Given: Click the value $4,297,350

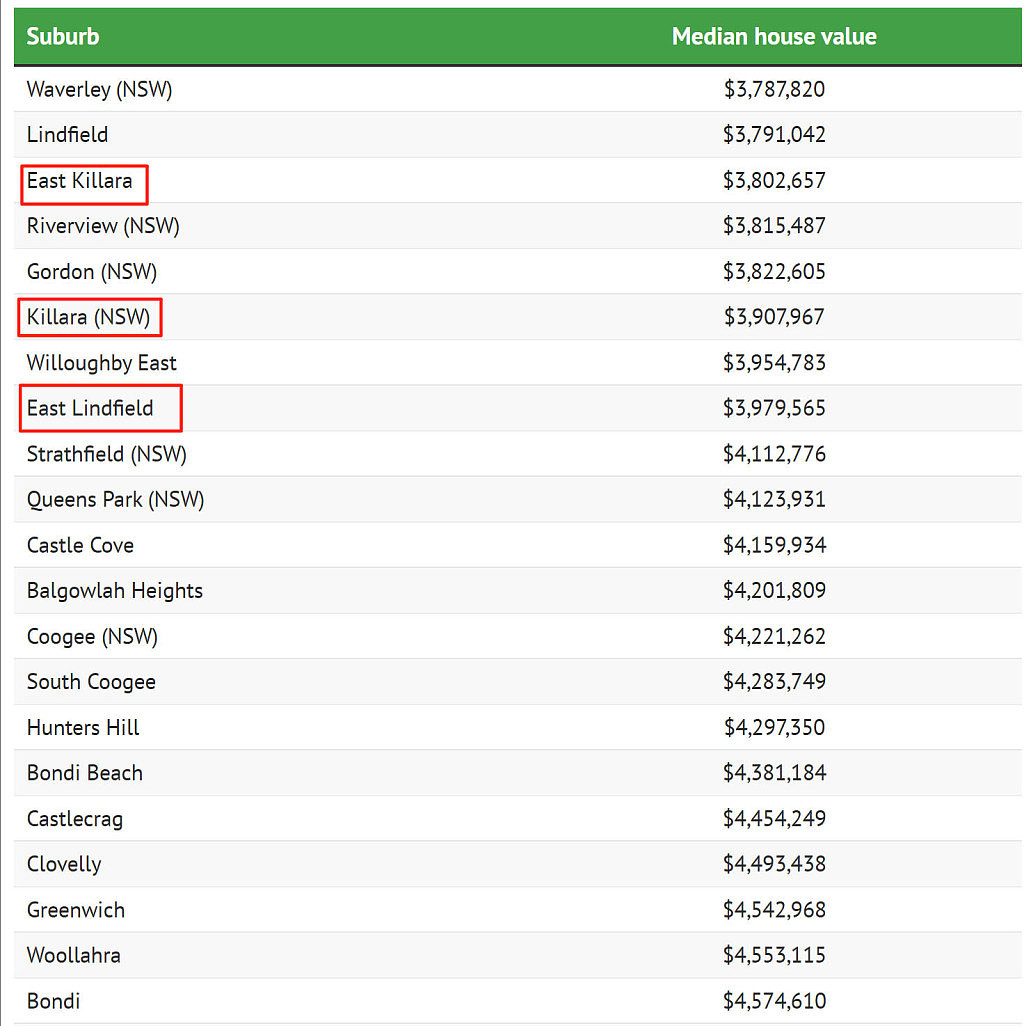Looking at the screenshot, I should (x=774, y=728).
